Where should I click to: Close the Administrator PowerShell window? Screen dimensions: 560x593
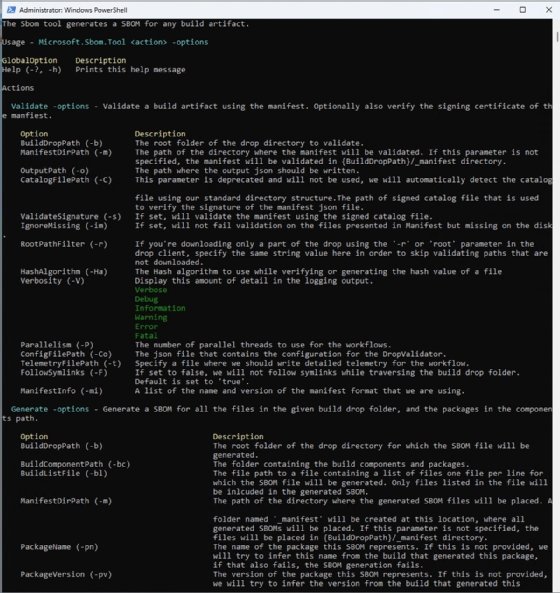(x=549, y=10)
